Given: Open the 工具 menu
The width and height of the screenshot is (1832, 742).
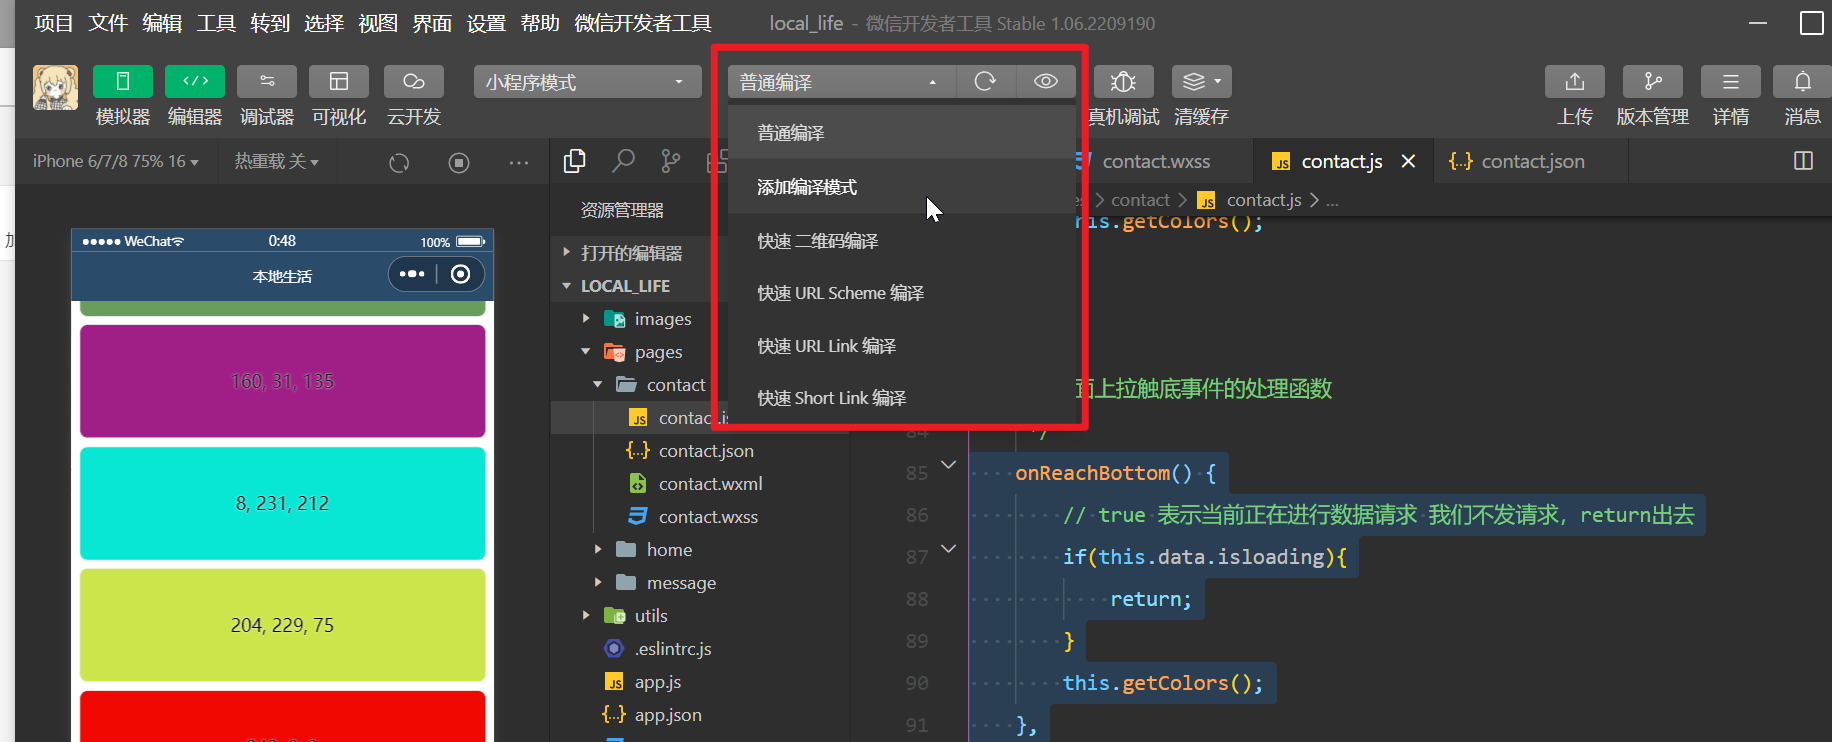Looking at the screenshot, I should (x=216, y=23).
